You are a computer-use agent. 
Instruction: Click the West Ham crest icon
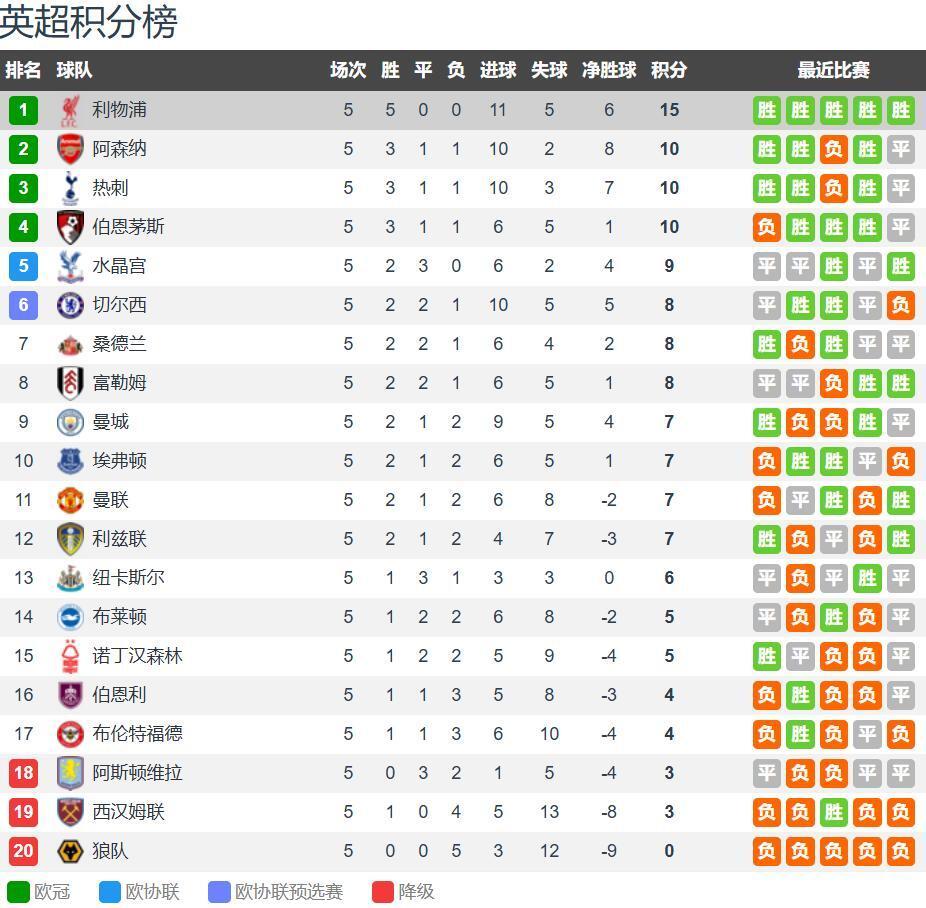pyautogui.click(x=70, y=812)
